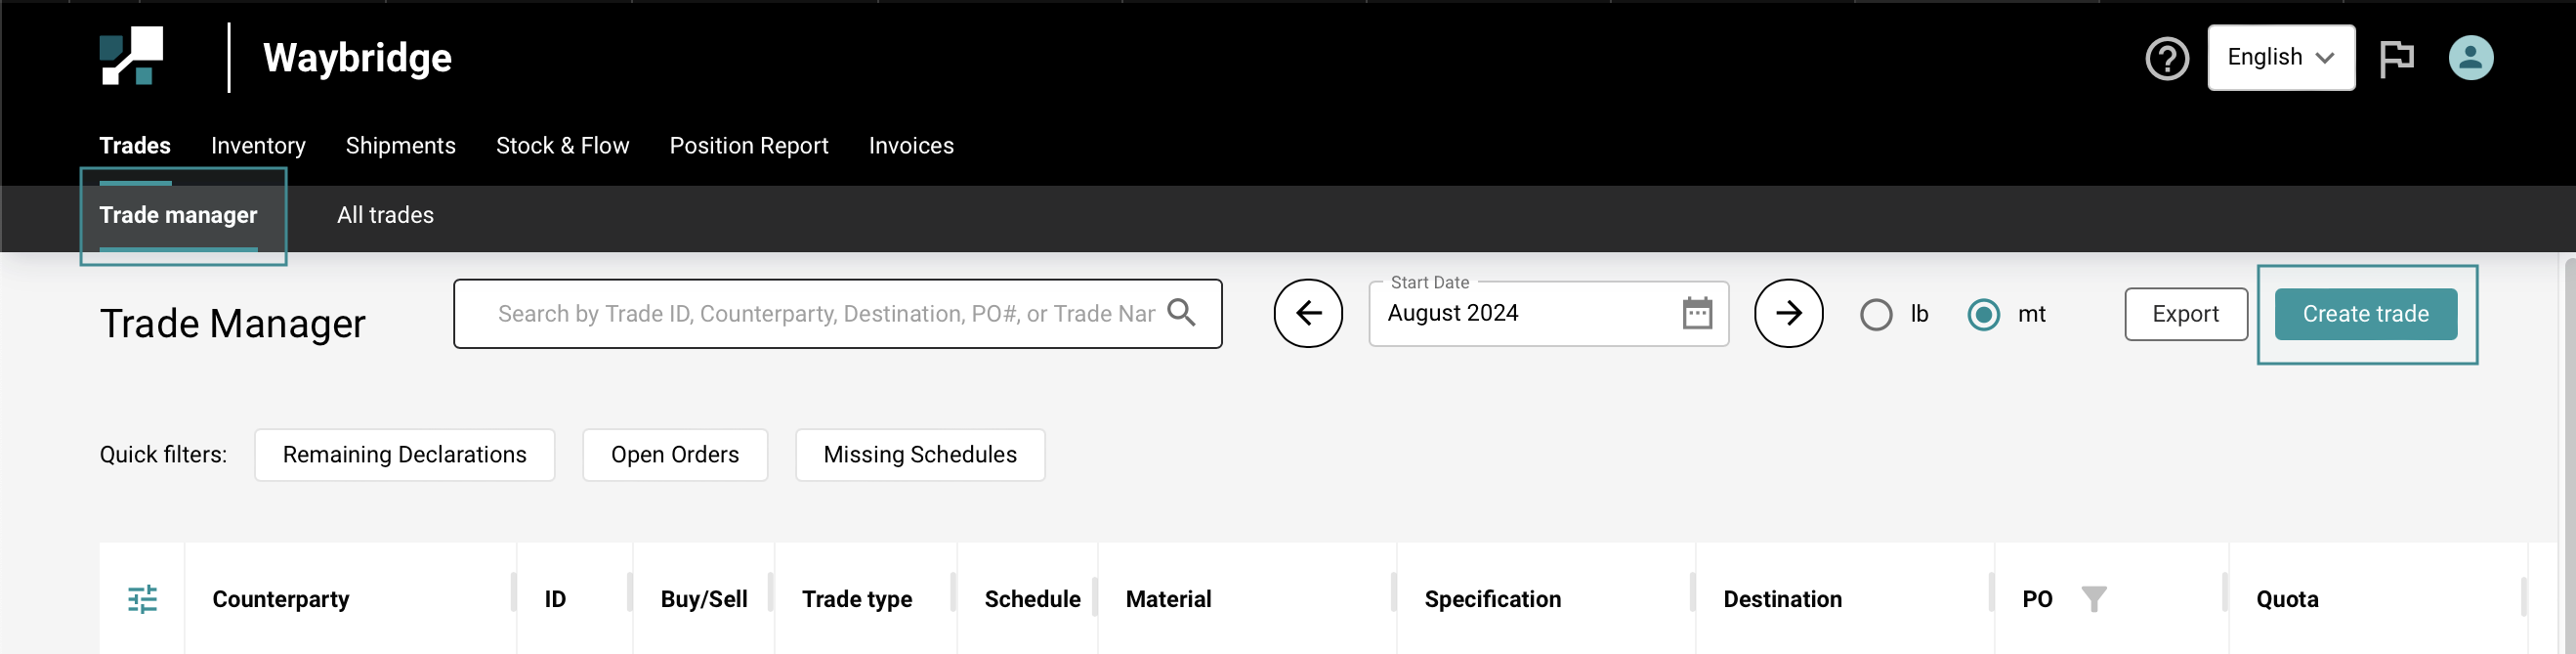Click the Create trade button
This screenshot has height=654, width=2576.
[2365, 314]
